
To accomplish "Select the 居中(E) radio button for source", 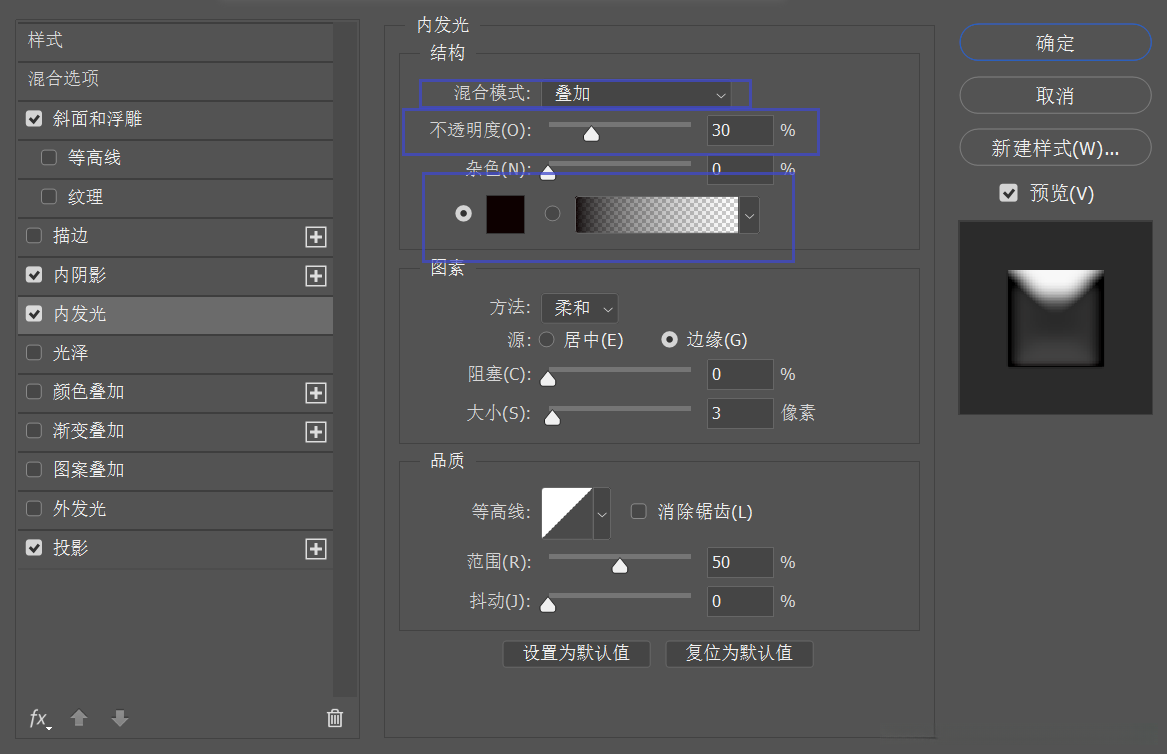I will click(x=547, y=340).
